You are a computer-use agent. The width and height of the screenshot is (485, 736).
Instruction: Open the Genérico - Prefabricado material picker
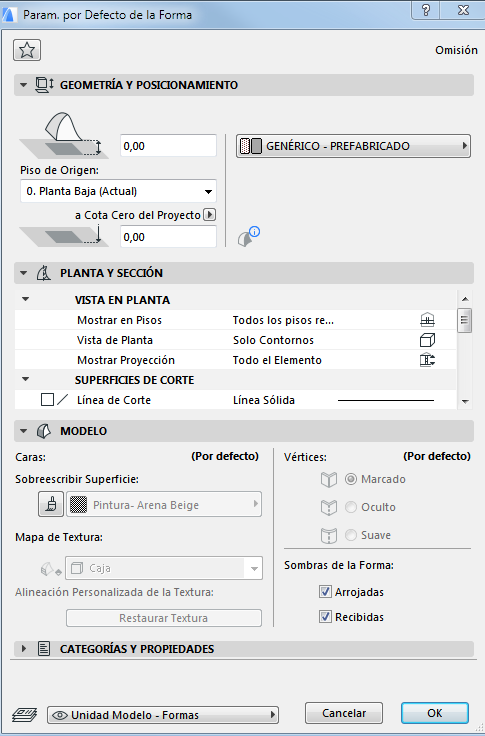[x=353, y=146]
